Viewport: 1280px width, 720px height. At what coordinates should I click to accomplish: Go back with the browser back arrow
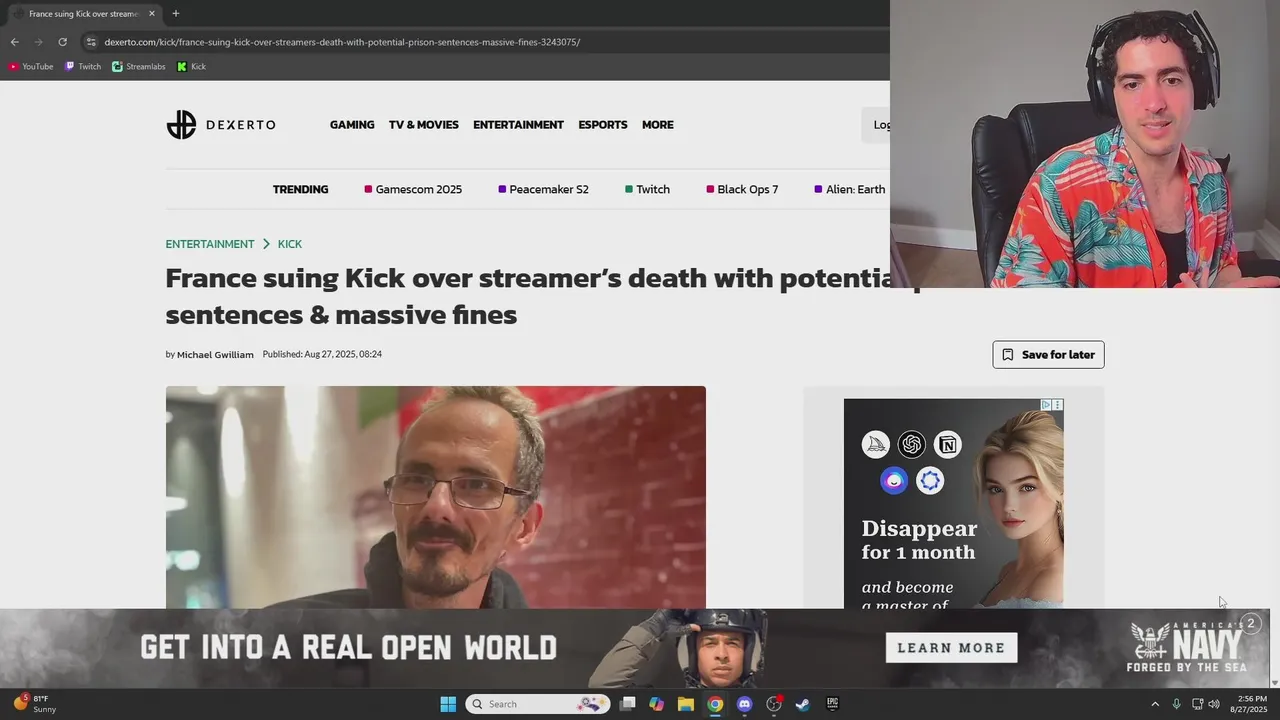(x=14, y=42)
